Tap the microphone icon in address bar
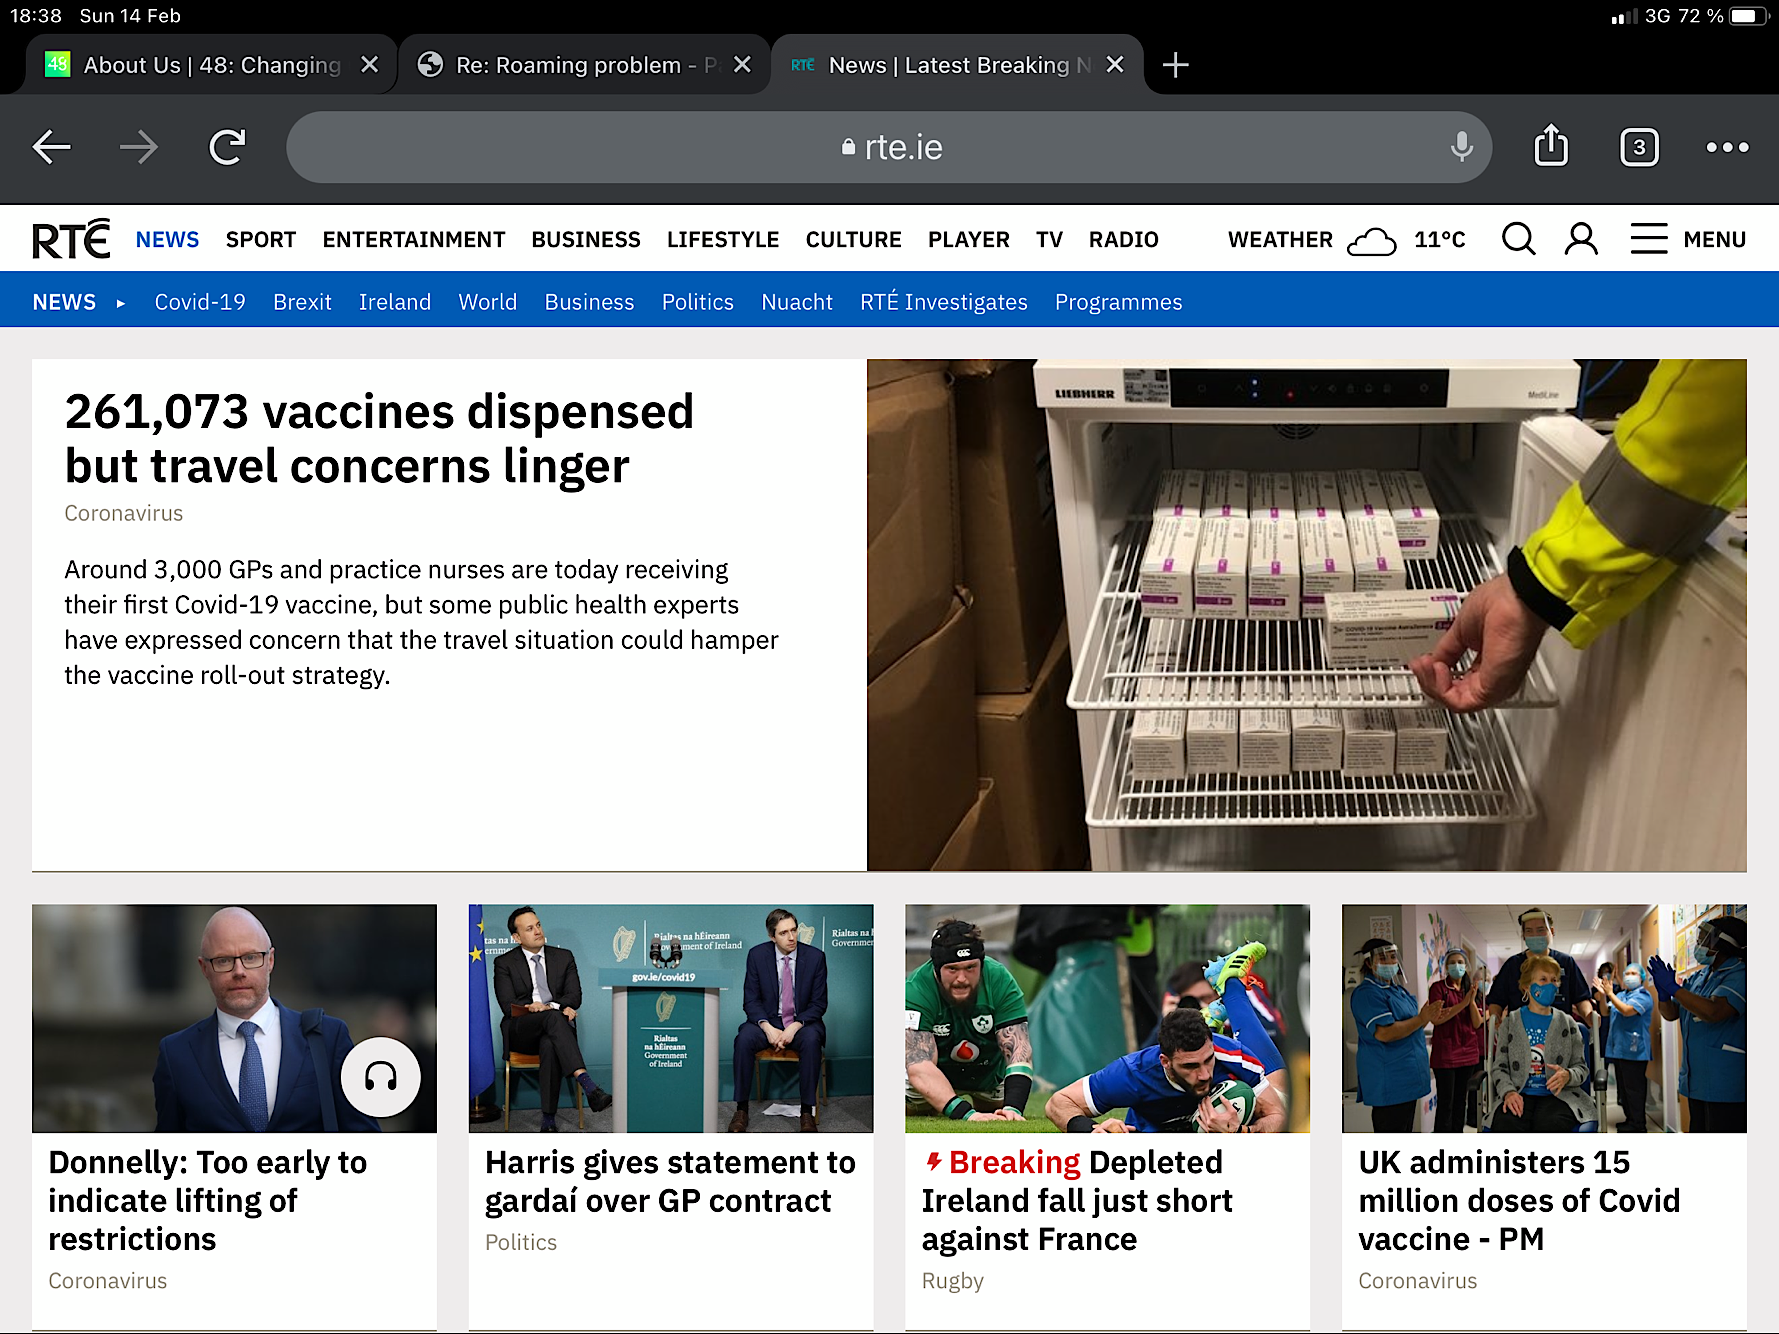 (1461, 147)
